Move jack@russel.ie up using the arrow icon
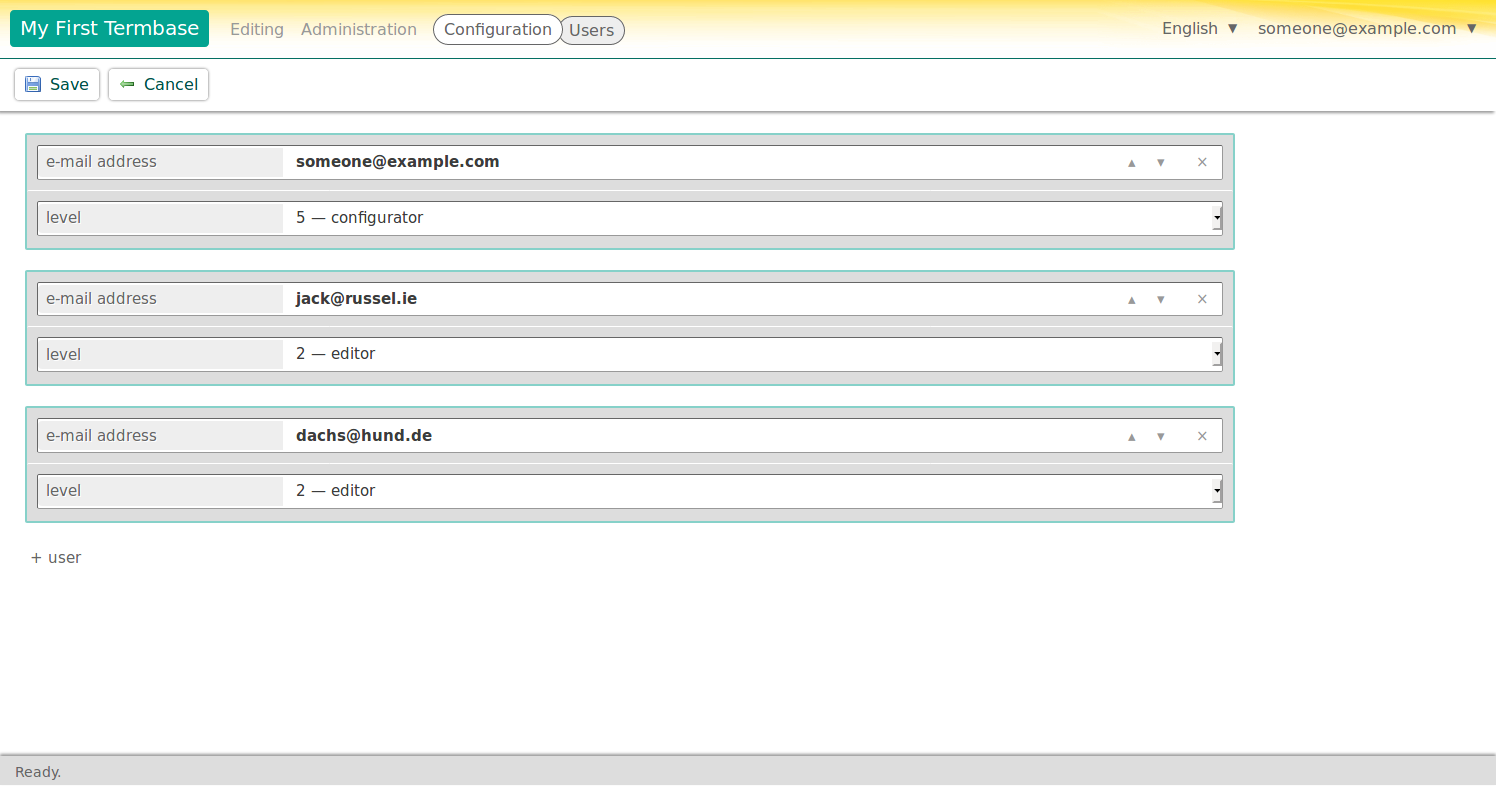The width and height of the screenshot is (1496, 786). 1131,299
